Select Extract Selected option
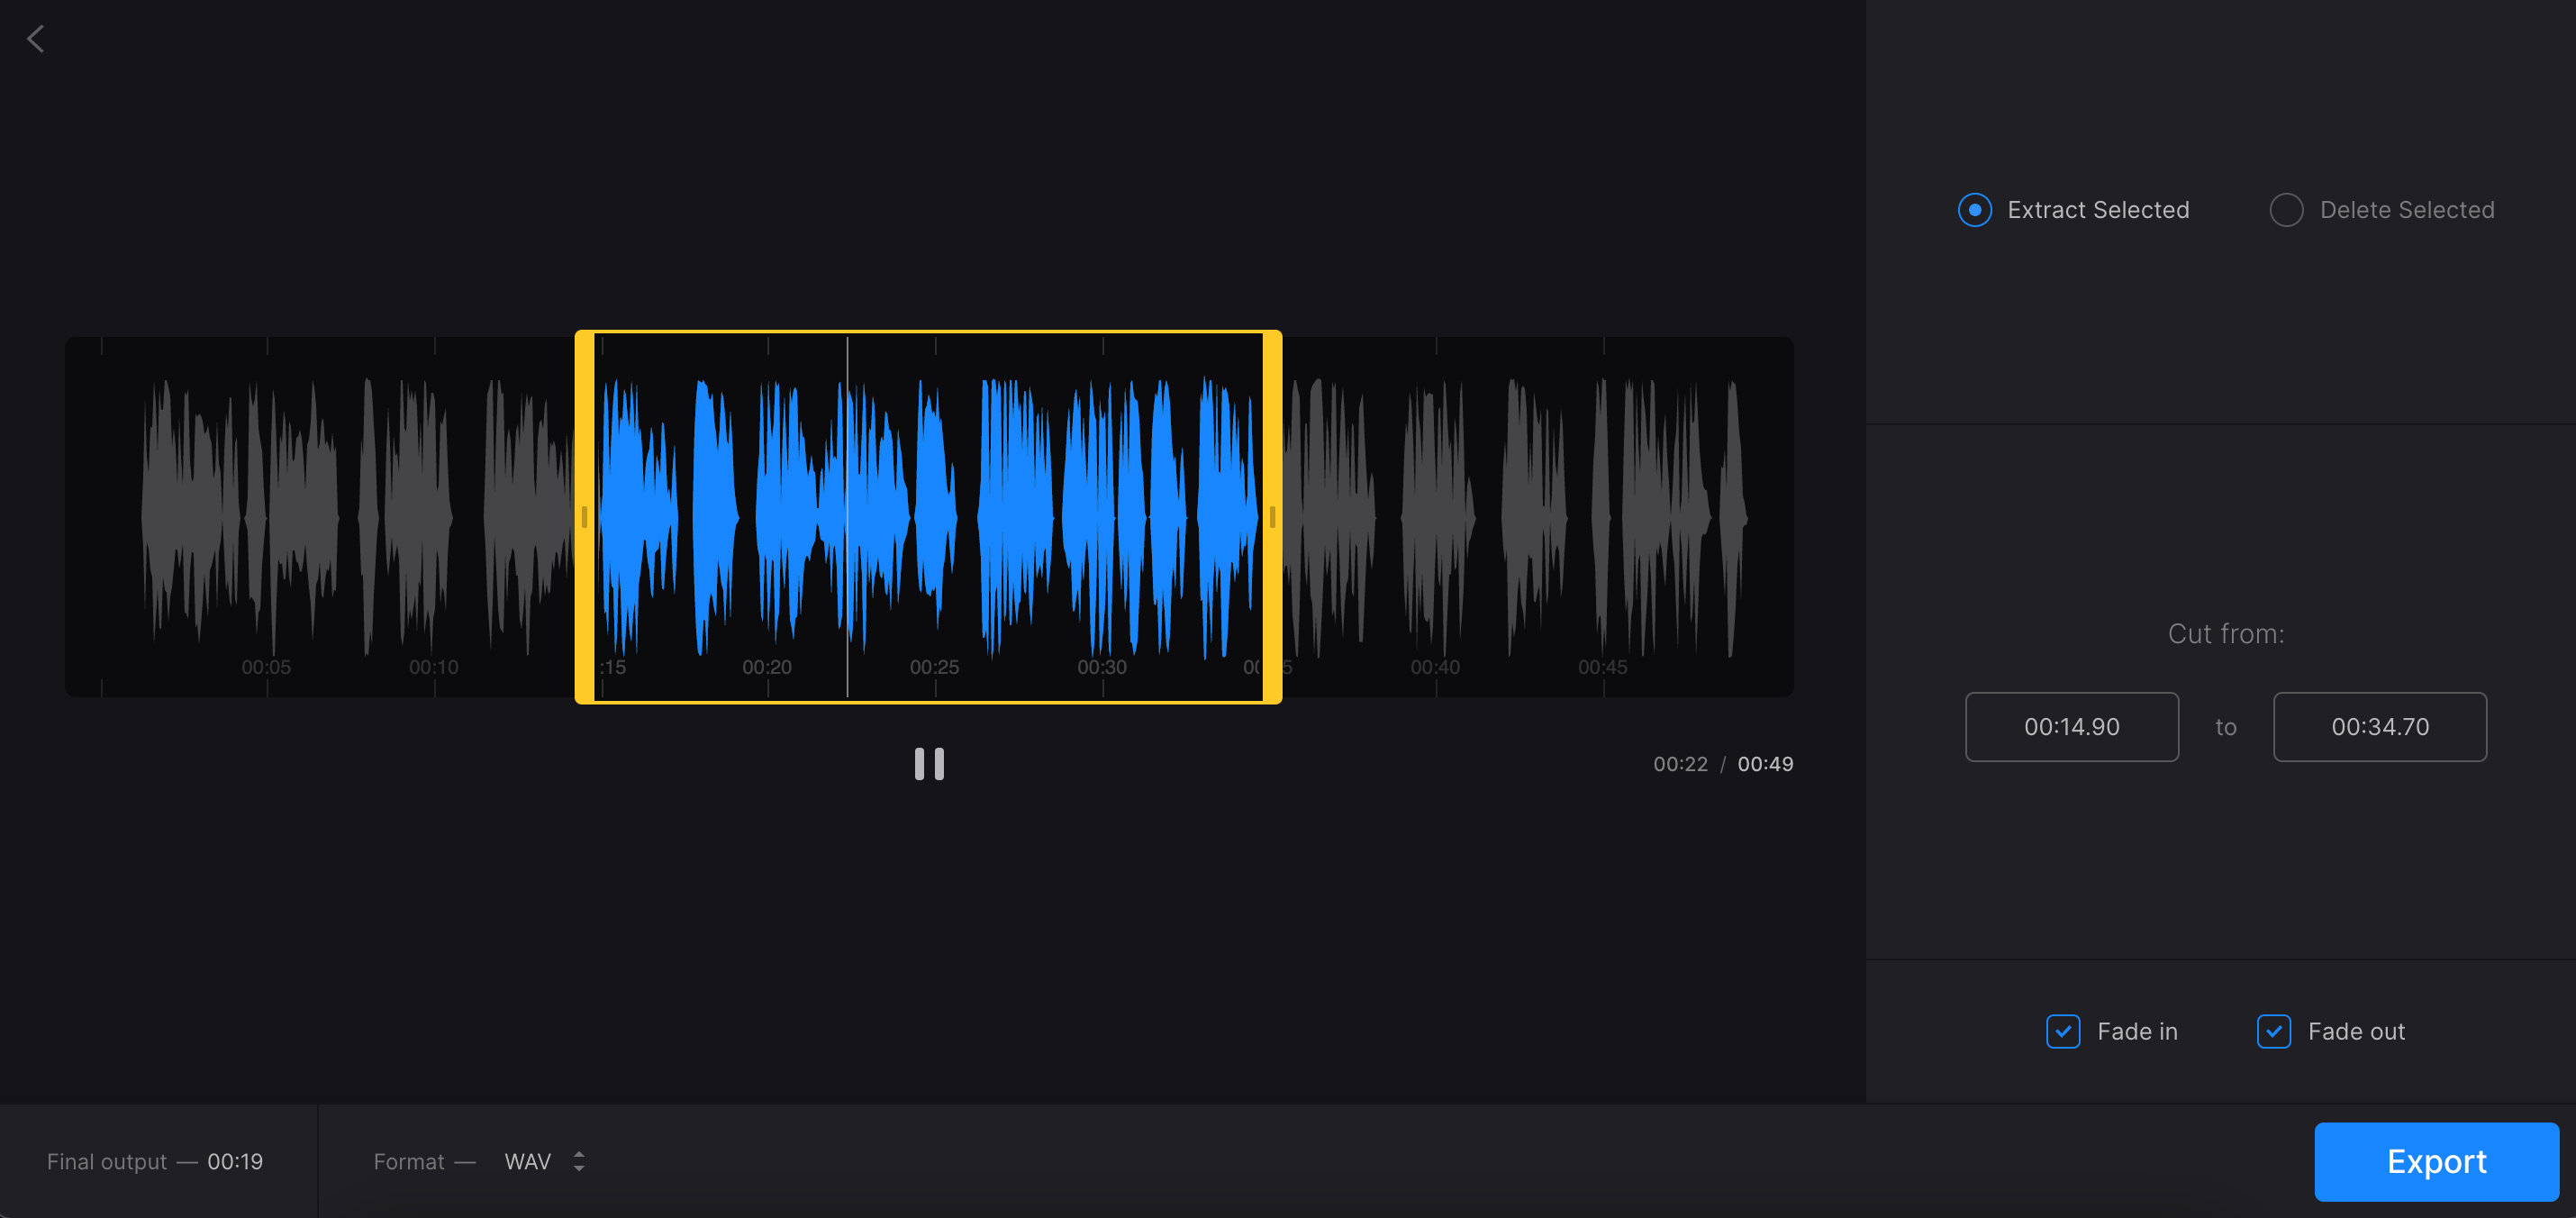This screenshot has width=2576, height=1218. pyautogui.click(x=1974, y=210)
